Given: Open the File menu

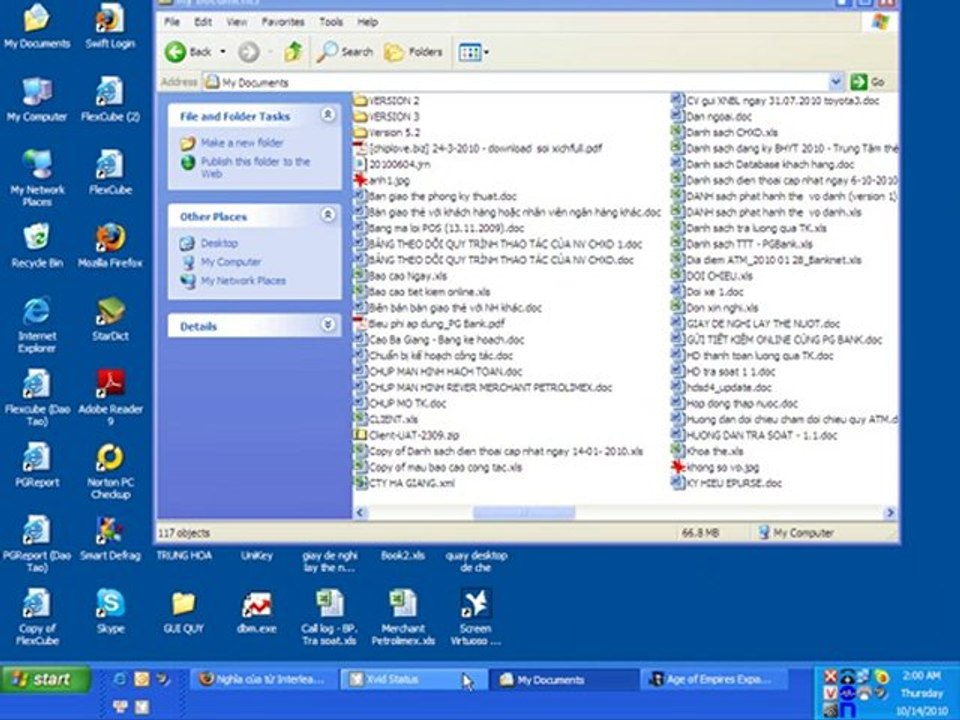Looking at the screenshot, I should coord(172,22).
